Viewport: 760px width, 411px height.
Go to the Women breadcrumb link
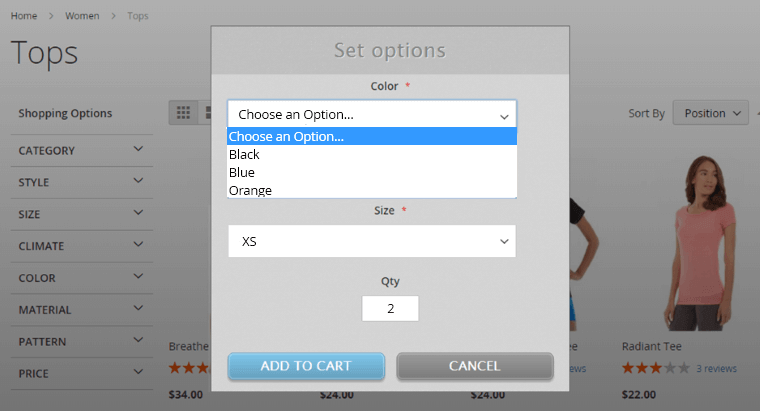point(82,16)
